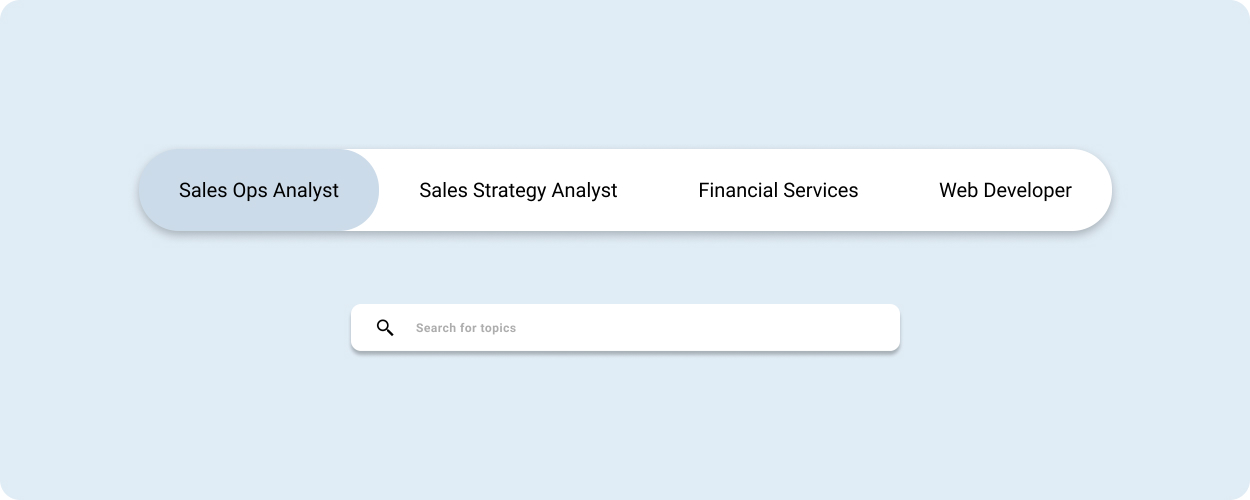The image size is (1250, 500).
Task: Pick Sales Strategy Analyst from the role bar
Action: [518, 190]
